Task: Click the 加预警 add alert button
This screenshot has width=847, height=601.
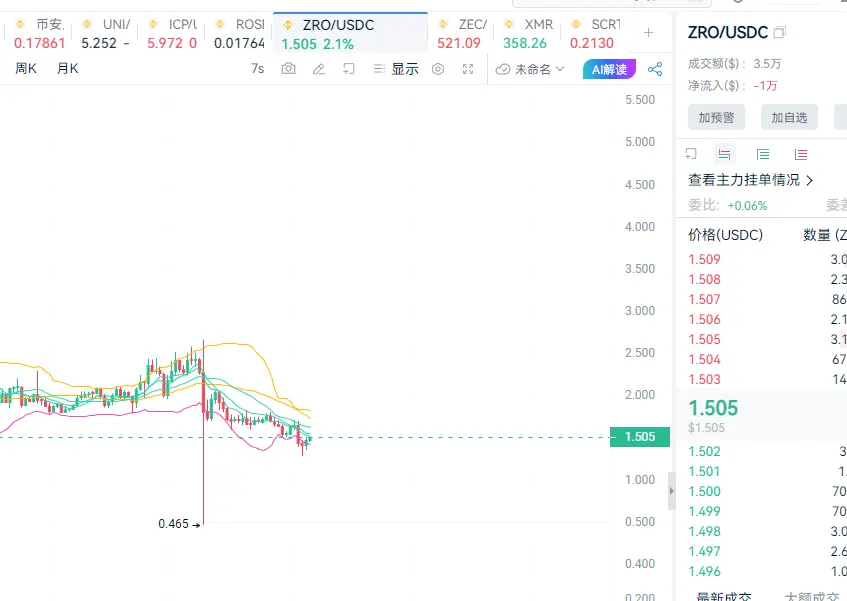Action: tap(716, 117)
